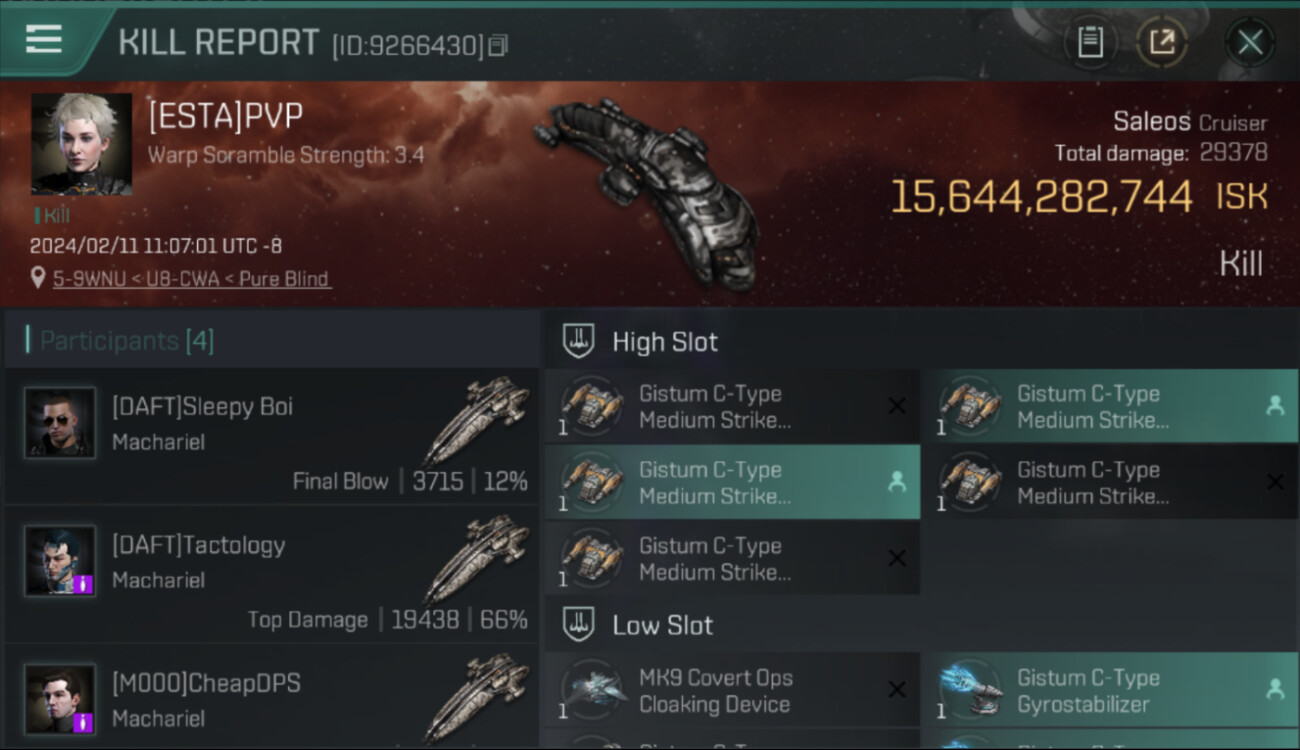The width and height of the screenshot is (1300, 750).
Task: Click the Participants [4] header
Action: pos(127,341)
